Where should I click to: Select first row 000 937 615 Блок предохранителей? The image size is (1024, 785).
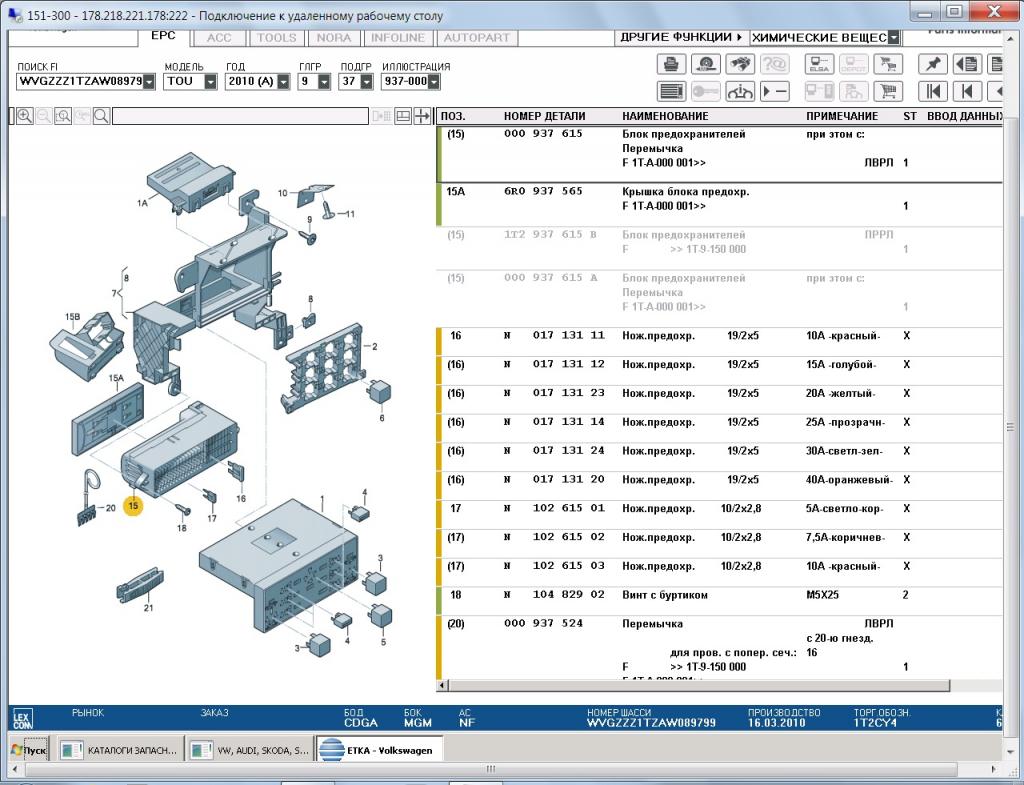[x=720, y=154]
